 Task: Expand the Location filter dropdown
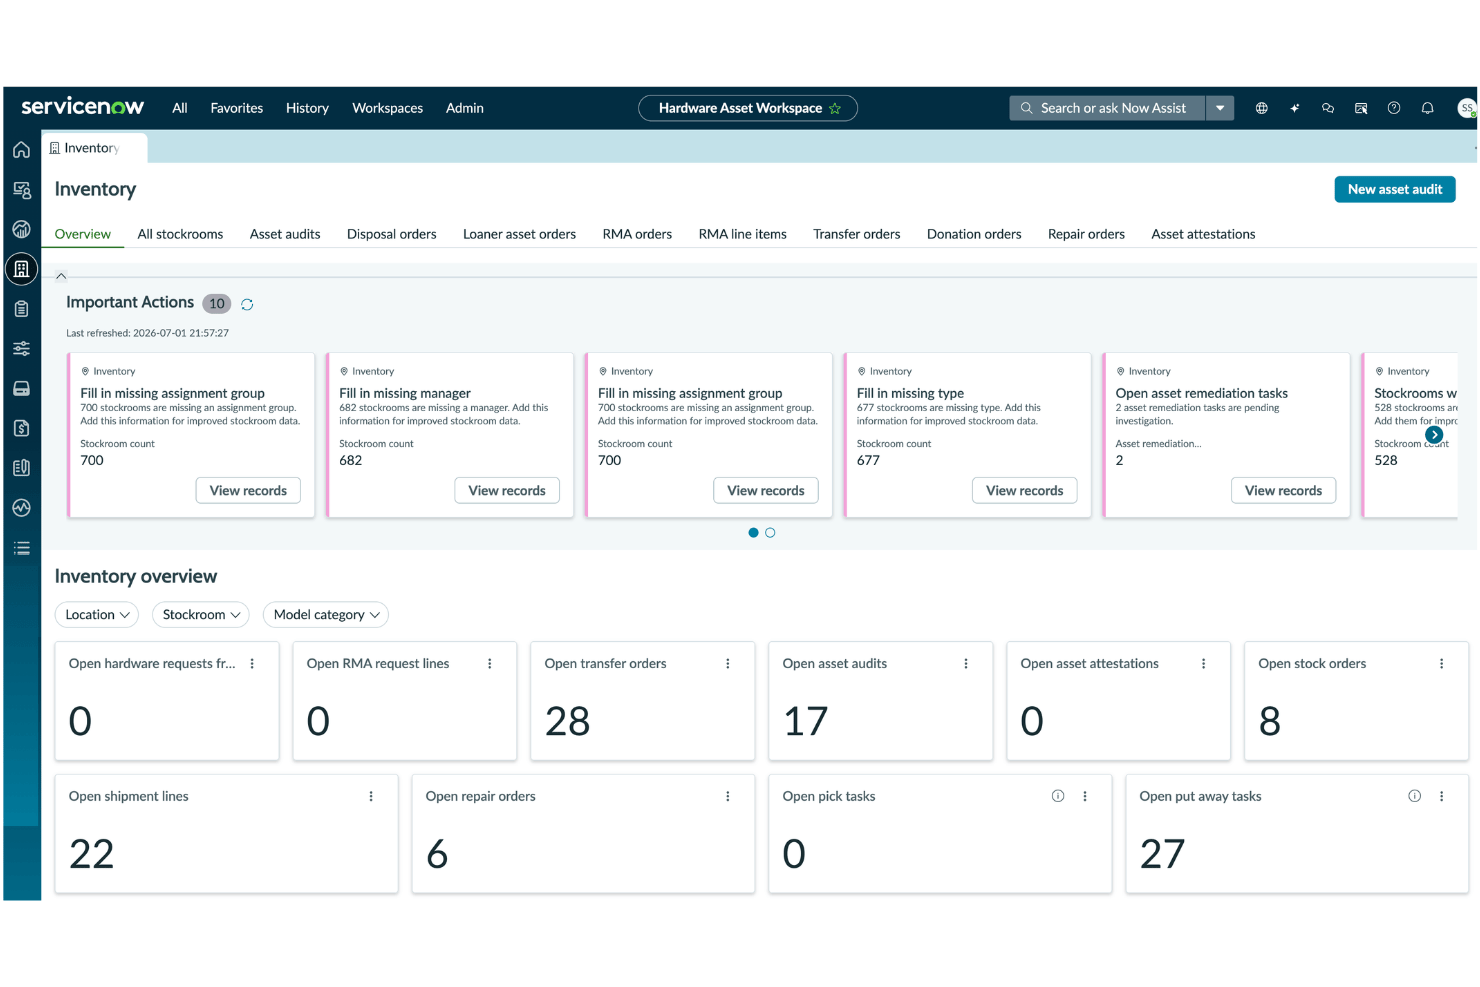[97, 615]
